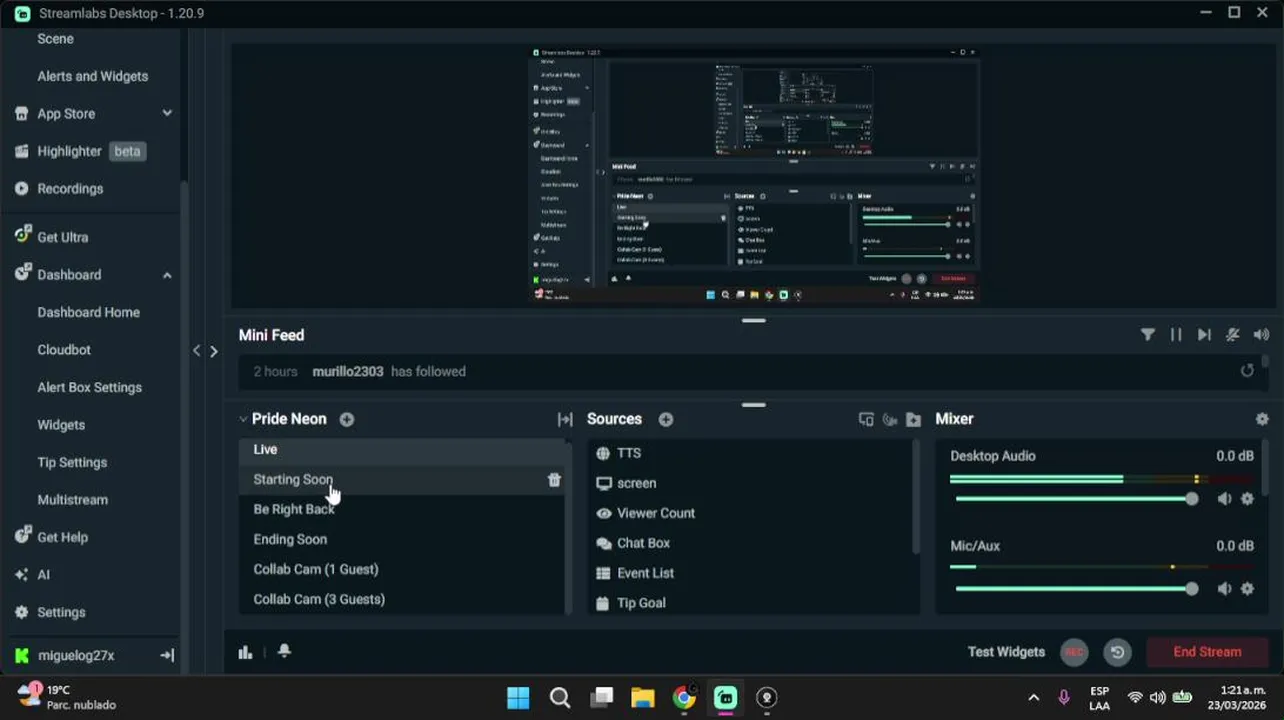Add a new scene with plus icon
Viewport: 1284px width, 720px height.
346,419
